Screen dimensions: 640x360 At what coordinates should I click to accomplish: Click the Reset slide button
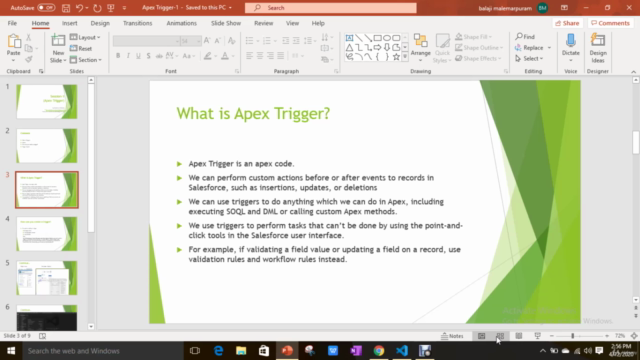[81, 48]
